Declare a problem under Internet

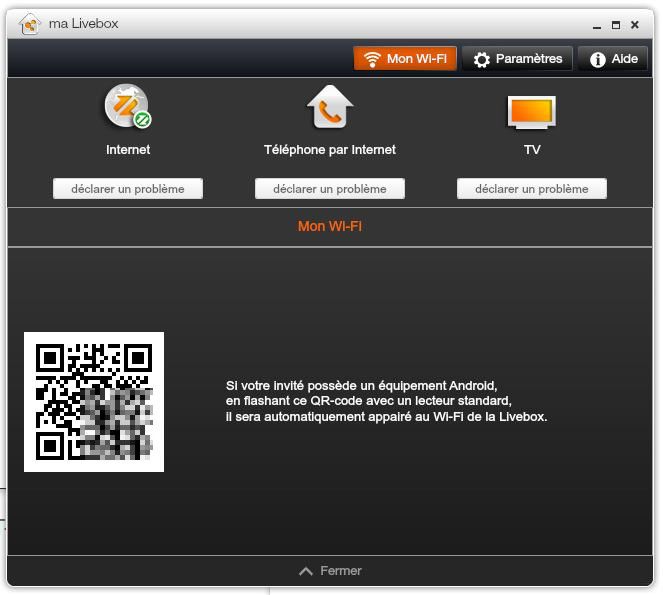pos(128,189)
